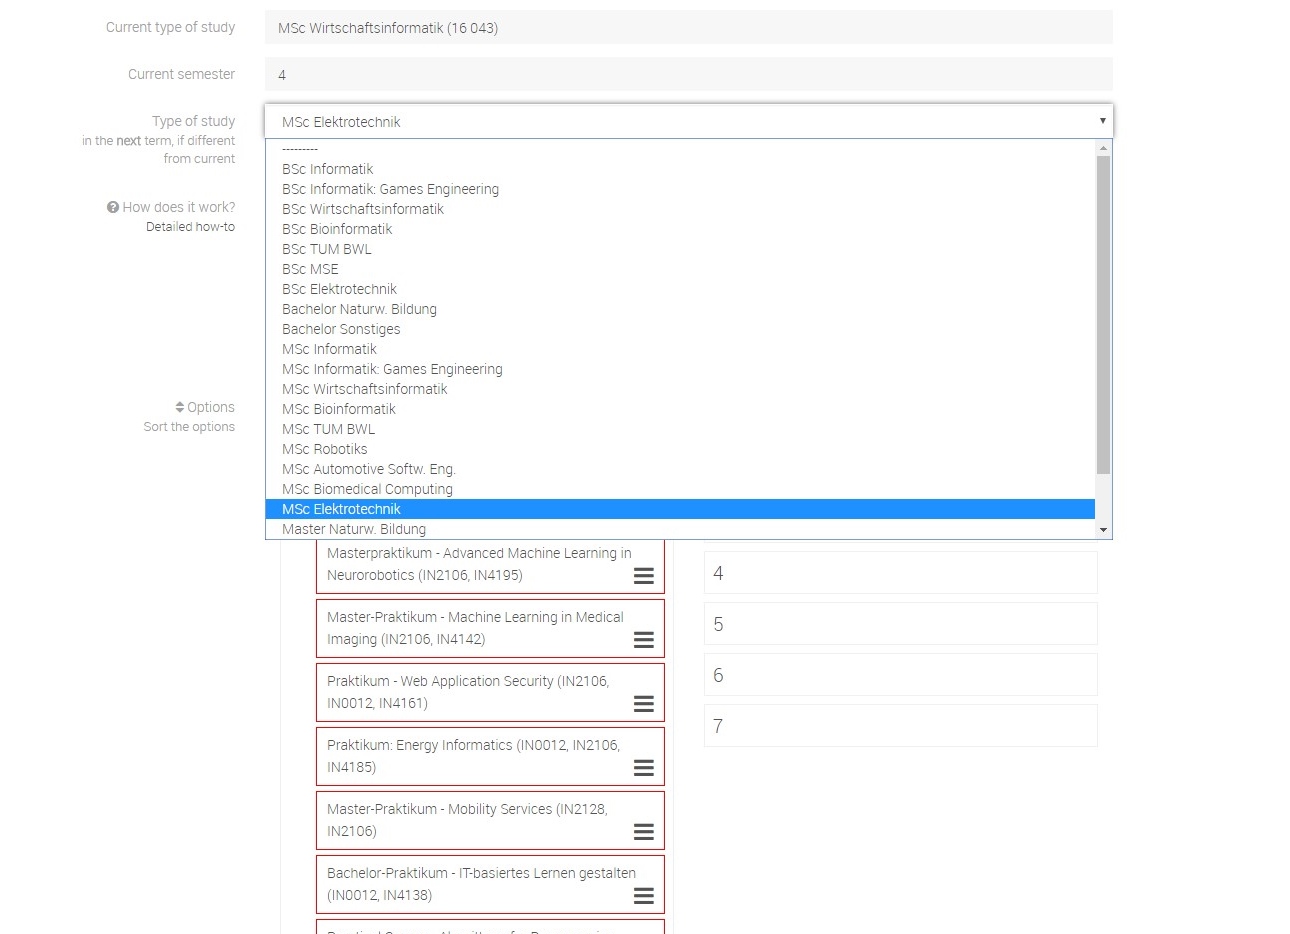Viewport: 1290px width, 934px height.
Task: Select MSc Informatik option
Action: [680, 349]
